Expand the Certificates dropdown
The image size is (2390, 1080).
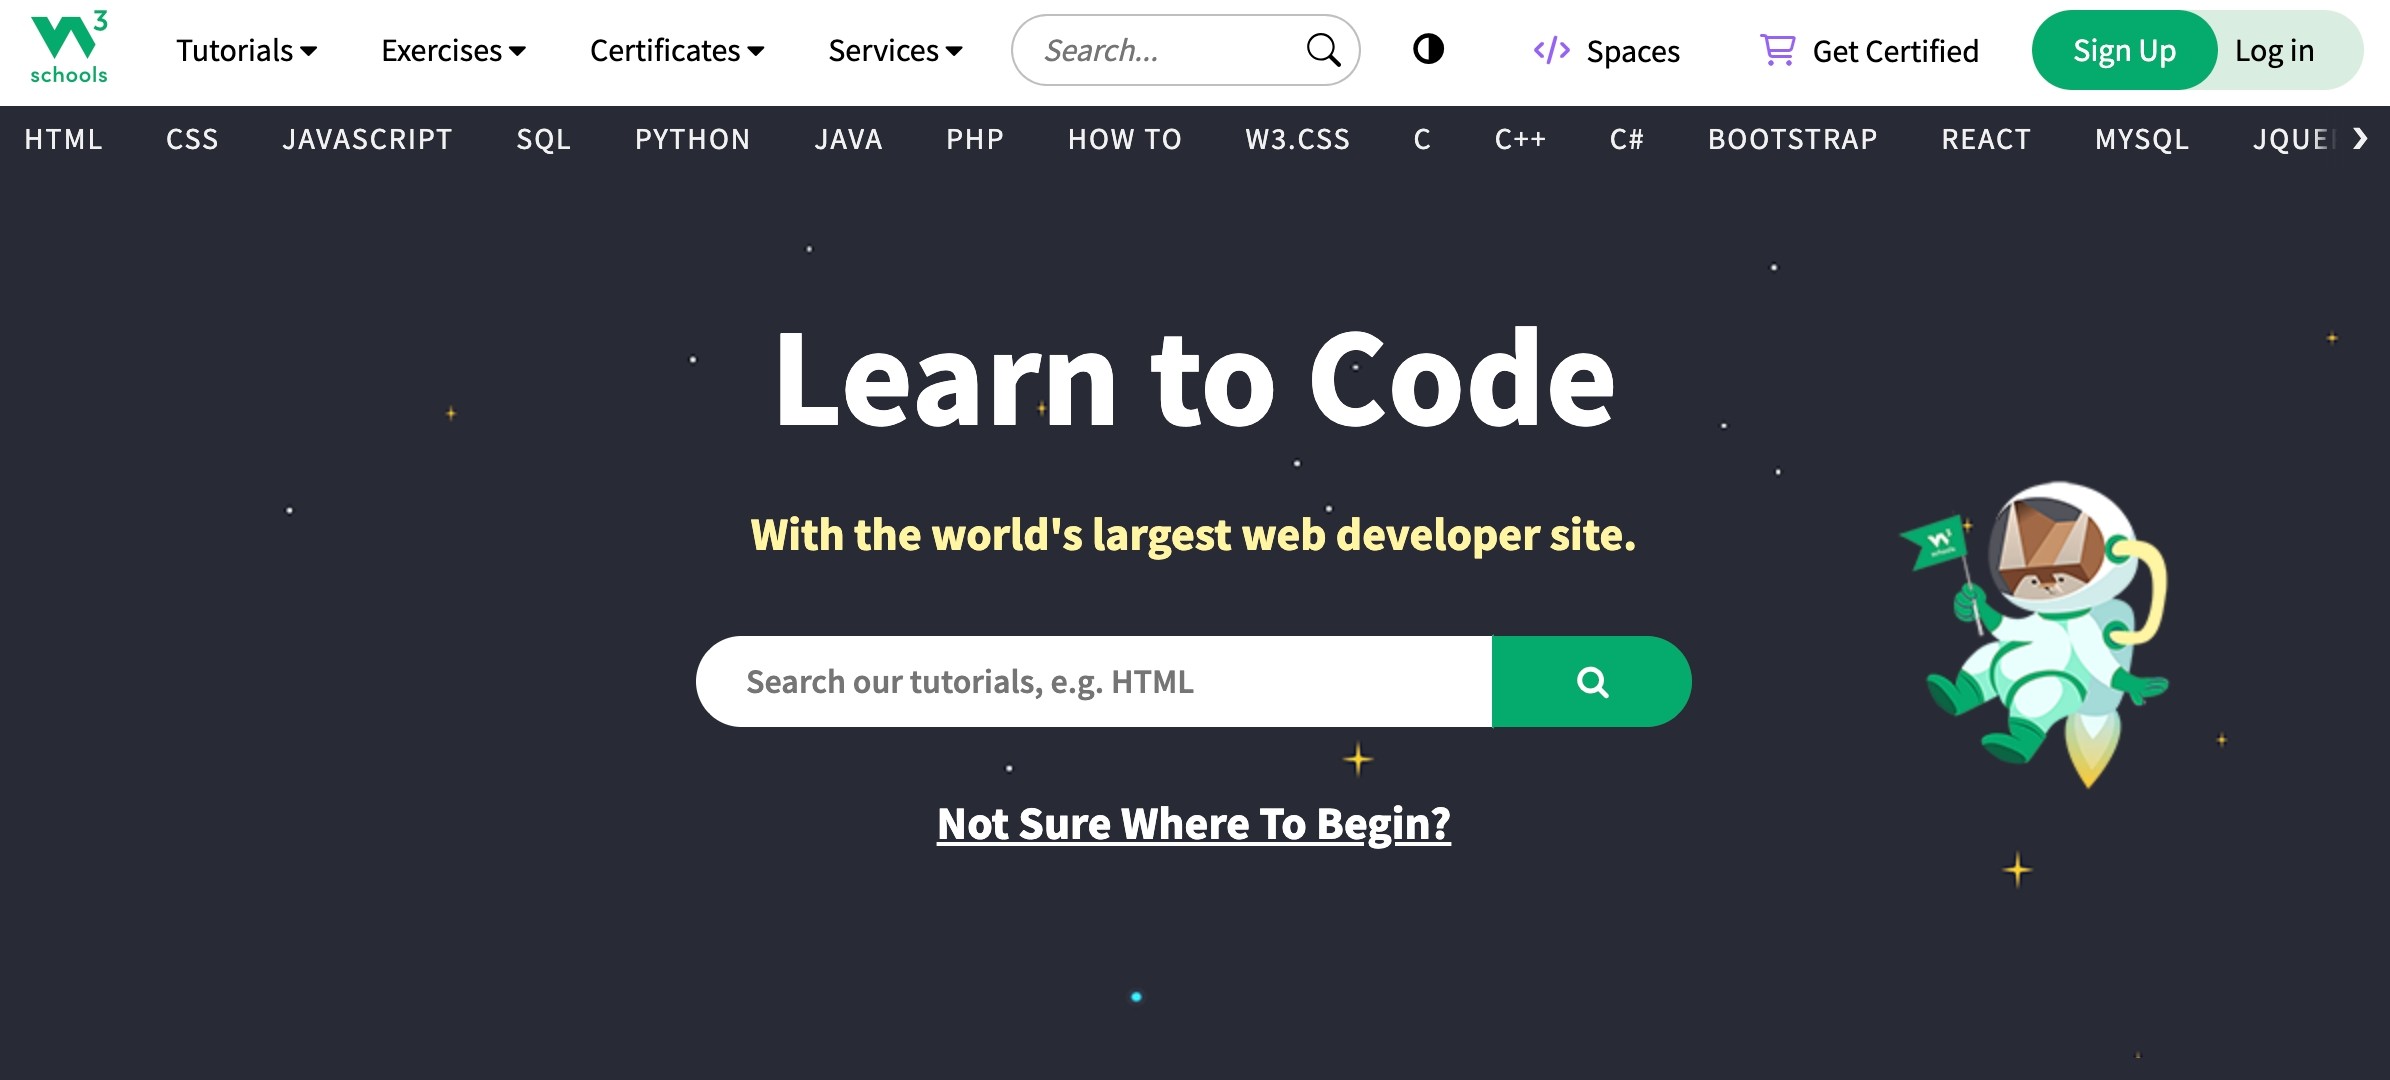(676, 50)
